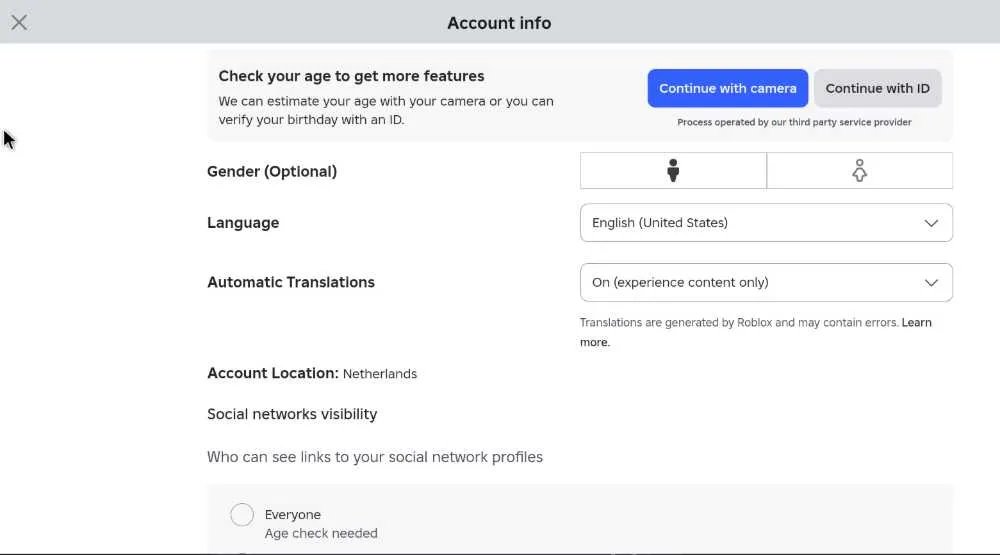Select the Everyone radio button

click(x=242, y=514)
